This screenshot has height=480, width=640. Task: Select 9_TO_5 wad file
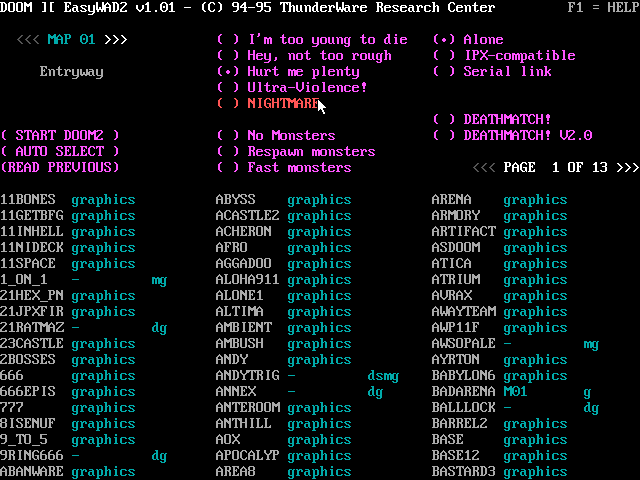click(24, 439)
